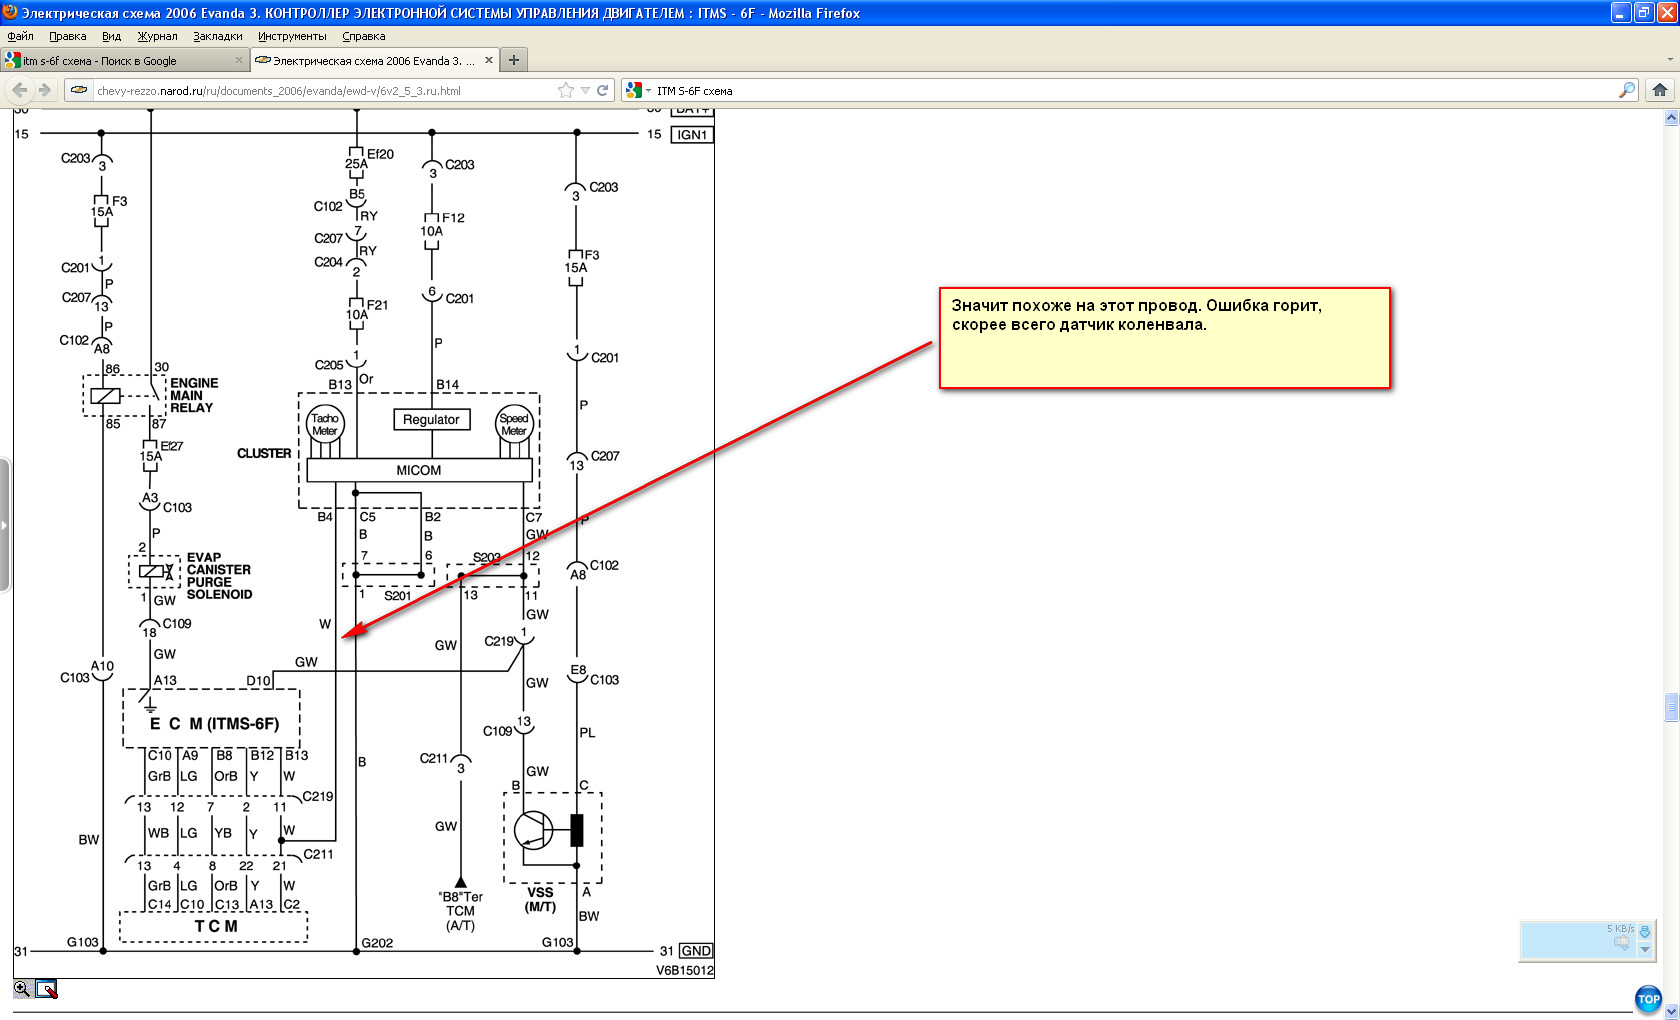The image size is (1680, 1020).
Task: Open the Справка menu
Action: [x=364, y=36]
